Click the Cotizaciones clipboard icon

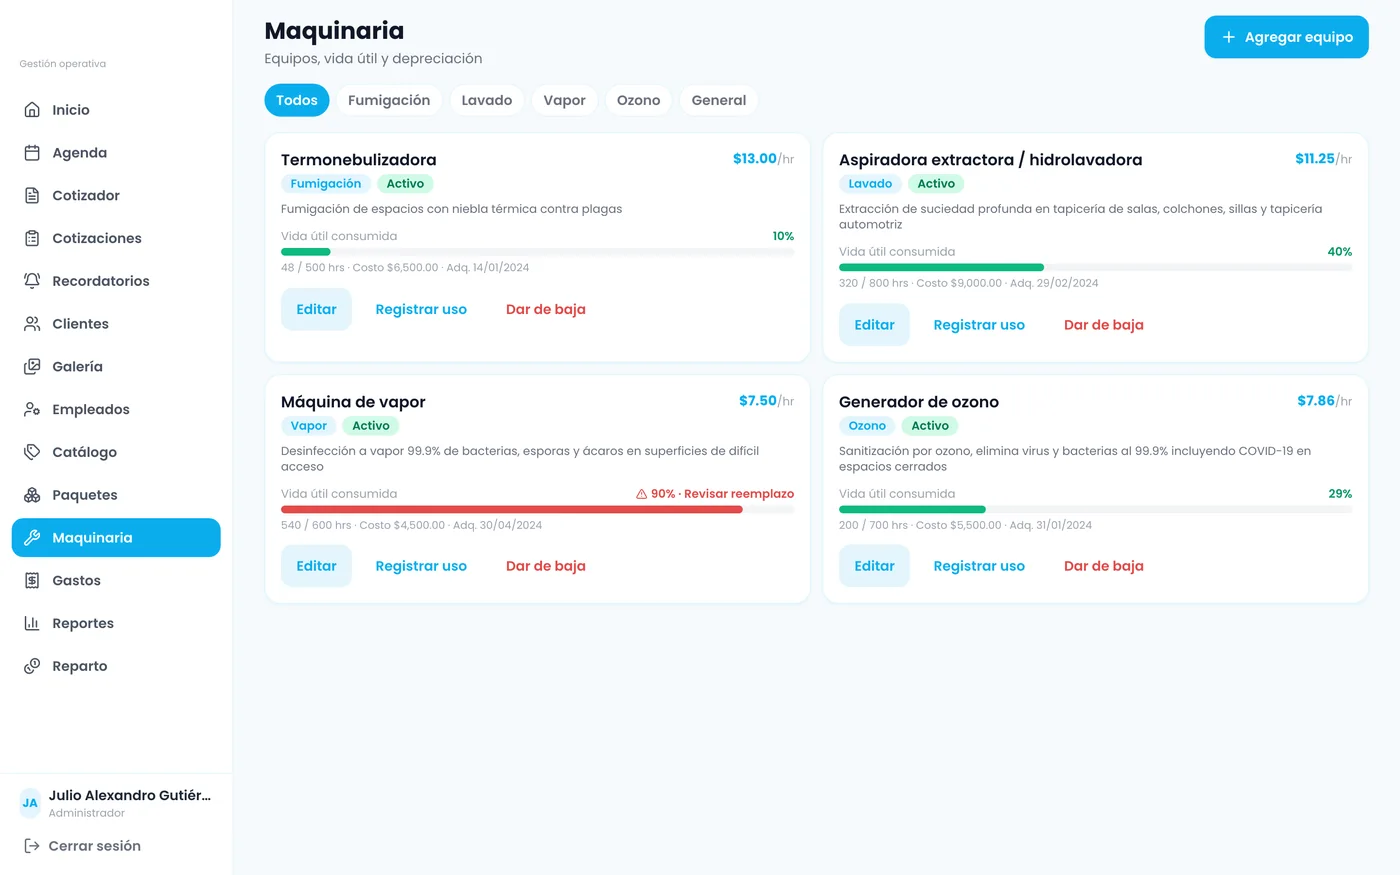(32, 238)
